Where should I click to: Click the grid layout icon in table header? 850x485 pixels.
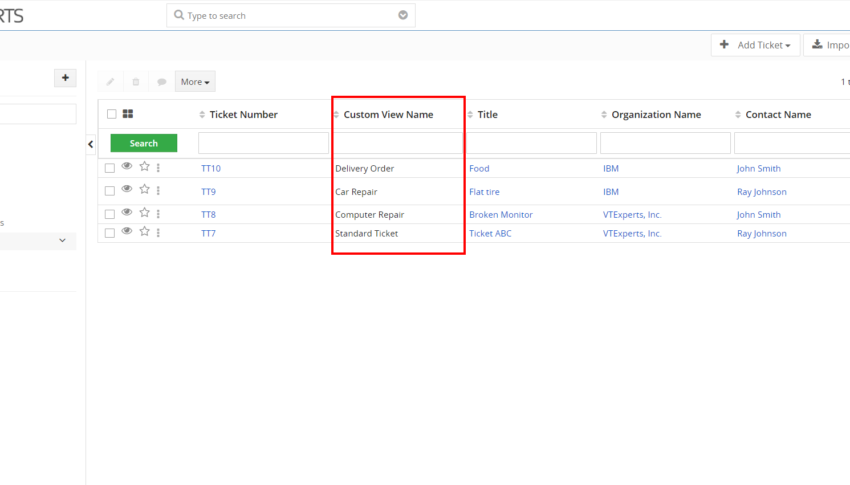point(128,114)
